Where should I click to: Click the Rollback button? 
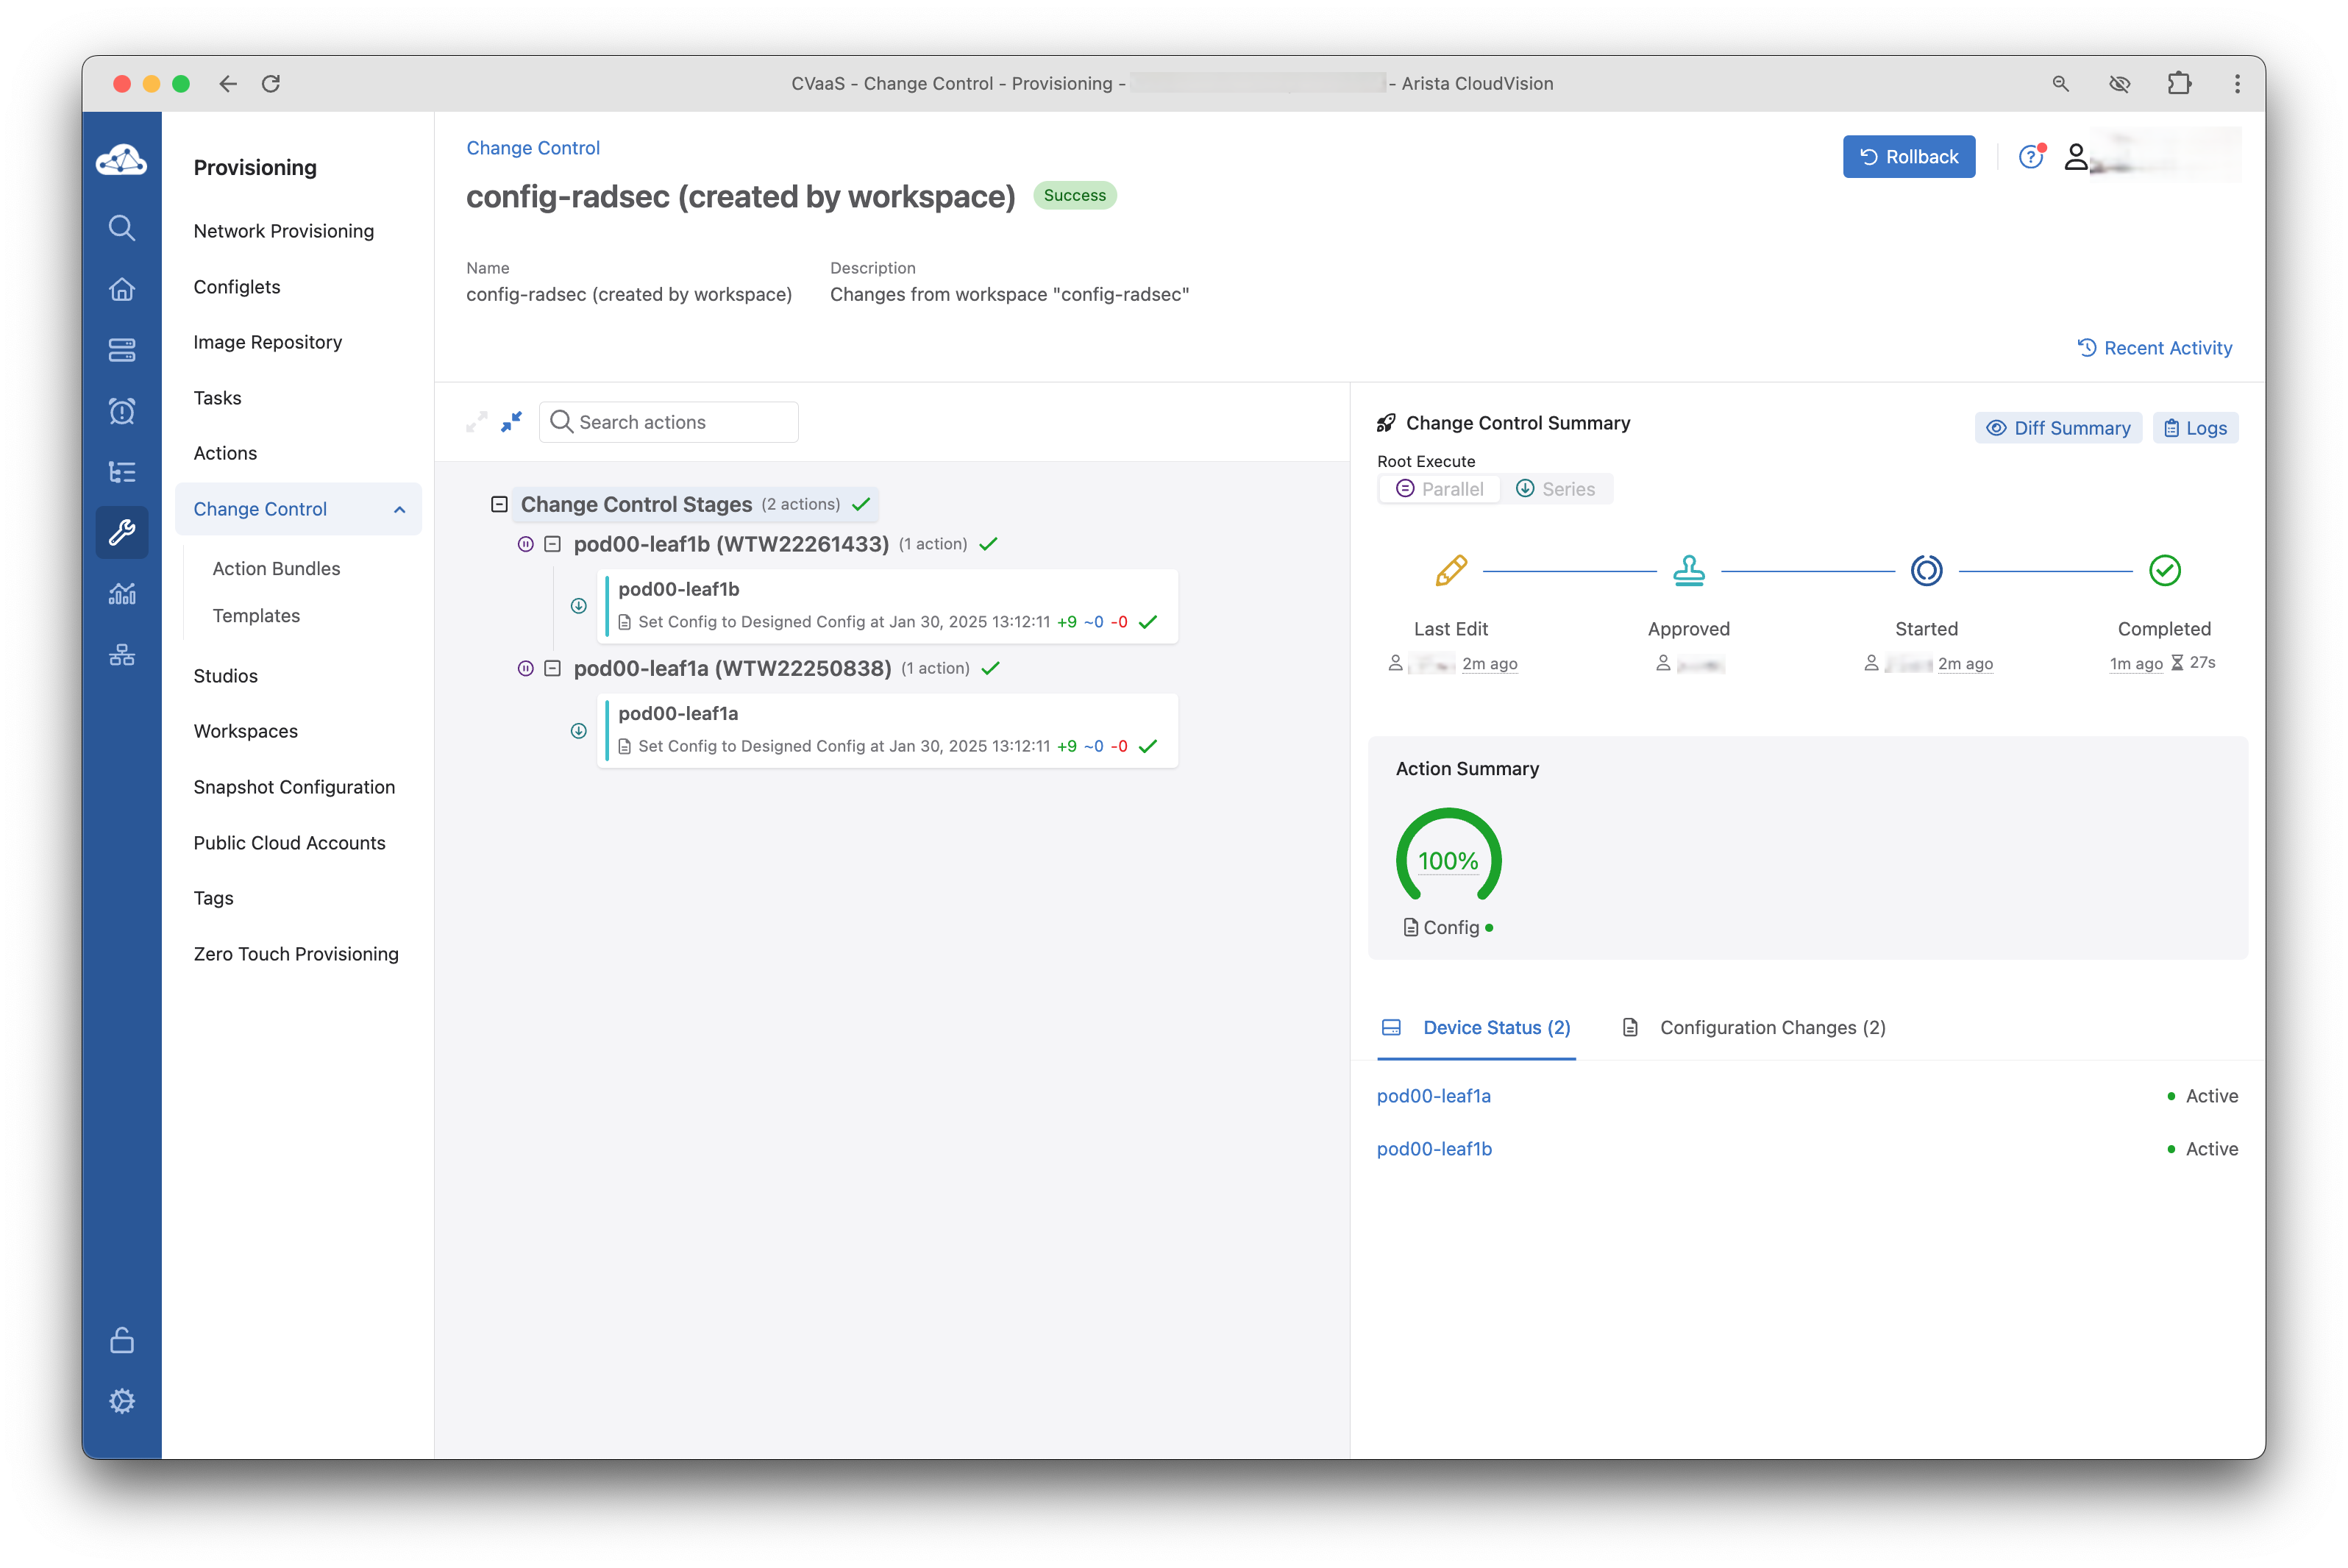(x=1908, y=157)
